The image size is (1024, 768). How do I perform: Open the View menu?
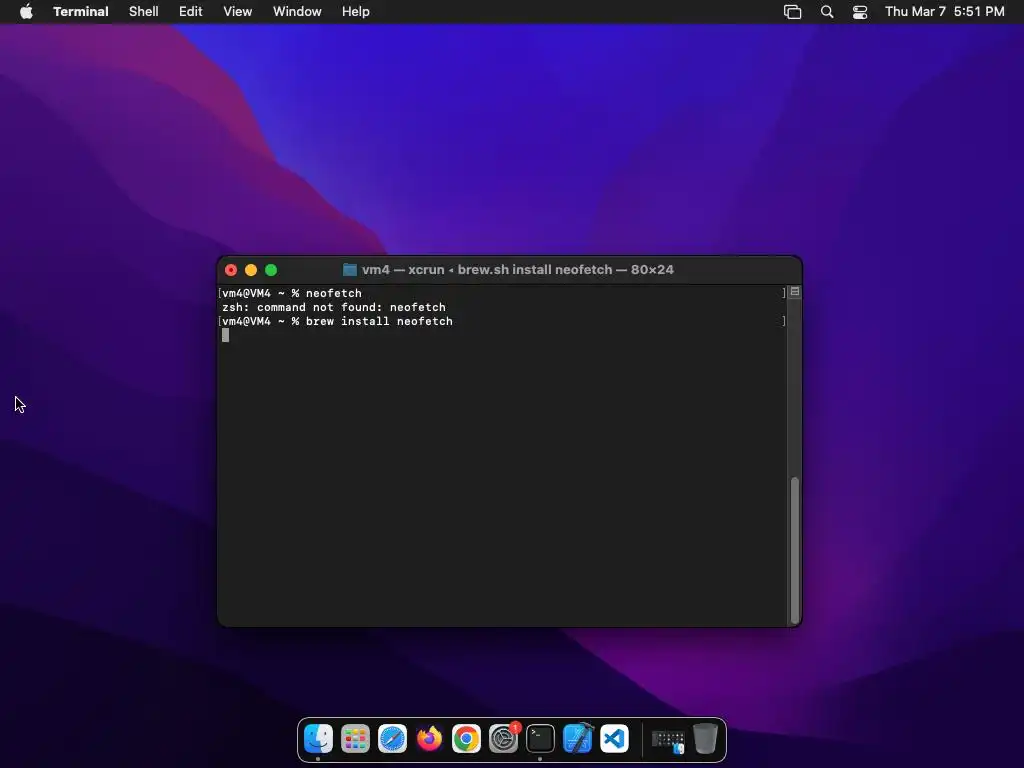pos(238,12)
